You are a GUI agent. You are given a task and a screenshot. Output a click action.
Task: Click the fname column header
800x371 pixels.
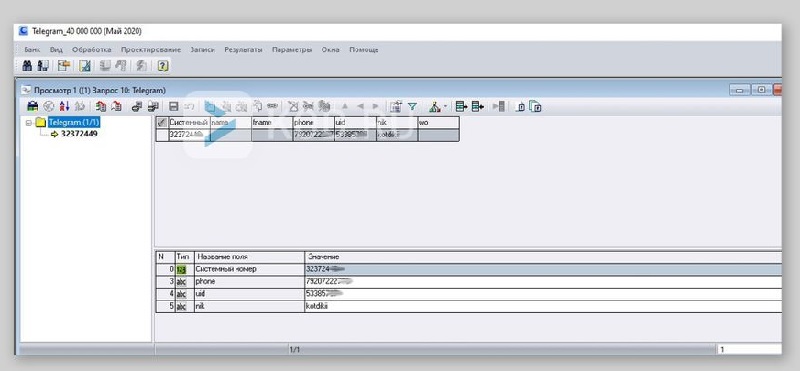272,122
